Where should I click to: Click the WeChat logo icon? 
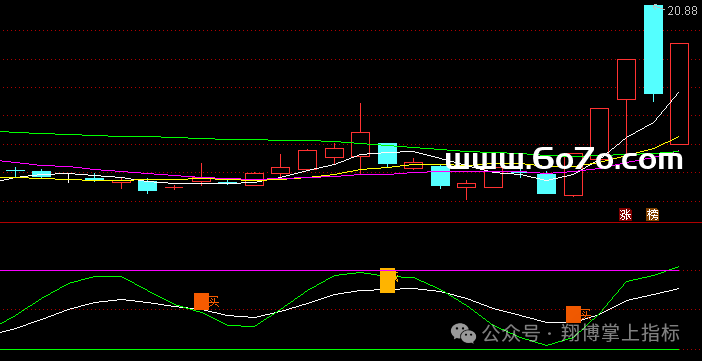pyautogui.click(x=463, y=333)
